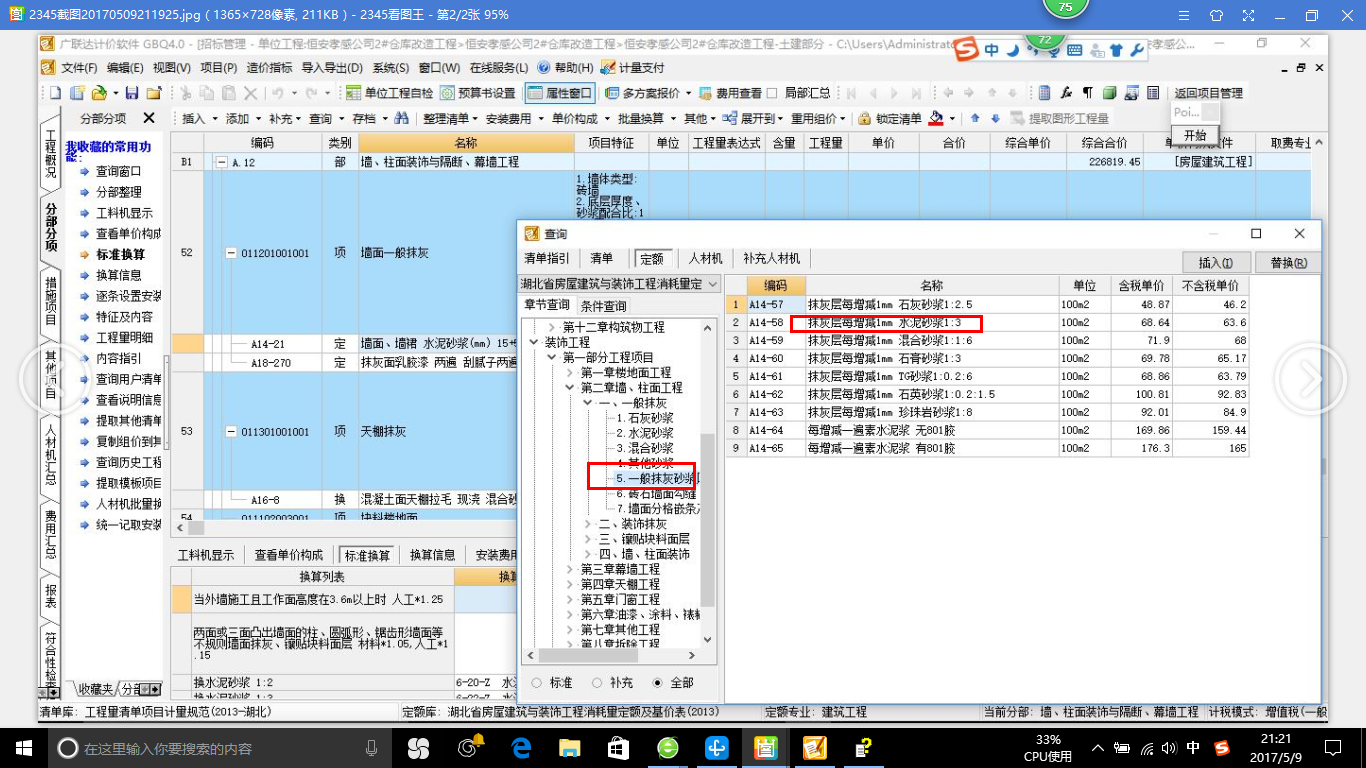Click the paragraph mark icon
1366x768 pixels.
click(x=1088, y=93)
